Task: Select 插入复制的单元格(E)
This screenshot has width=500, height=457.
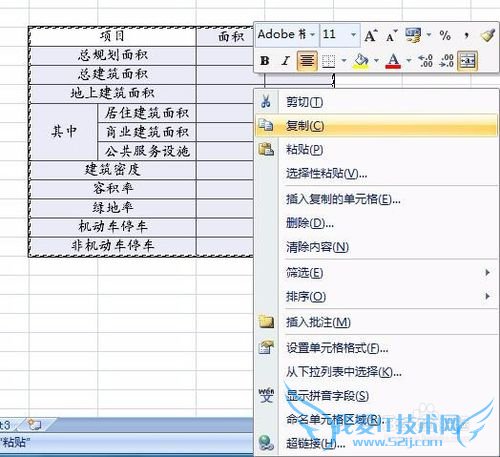Action: pyautogui.click(x=376, y=199)
